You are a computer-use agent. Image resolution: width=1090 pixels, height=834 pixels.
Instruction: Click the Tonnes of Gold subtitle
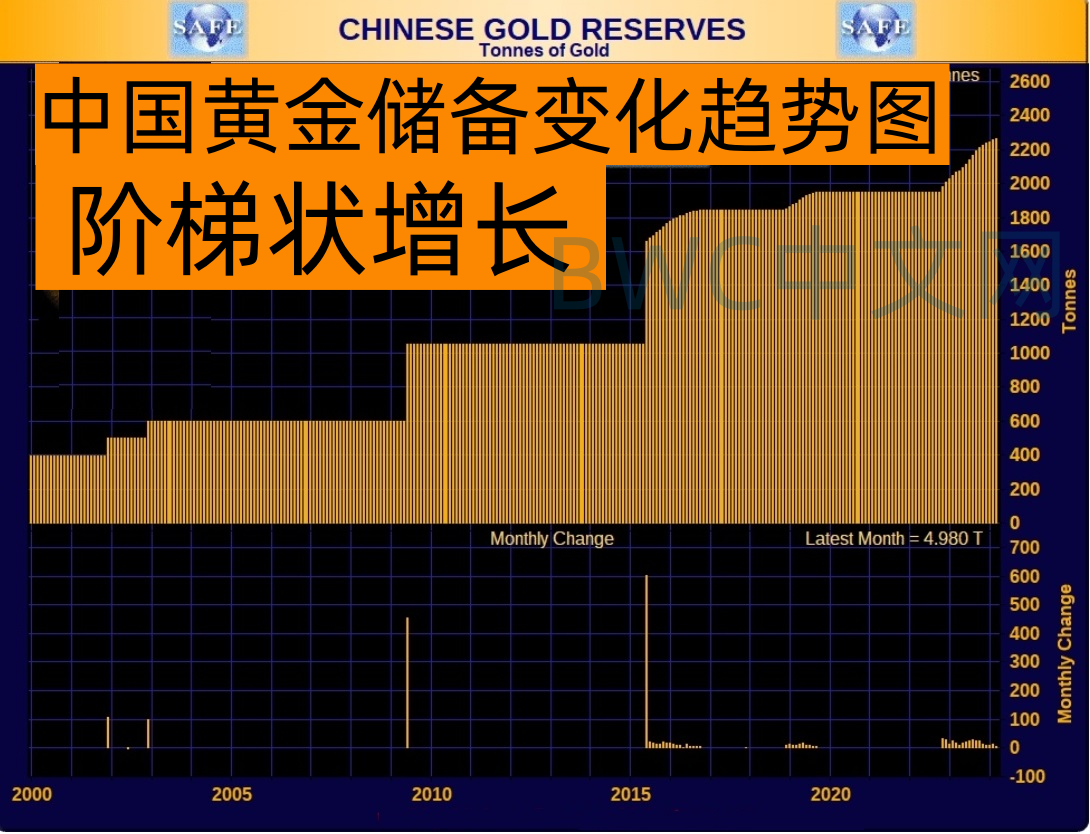tap(544, 50)
